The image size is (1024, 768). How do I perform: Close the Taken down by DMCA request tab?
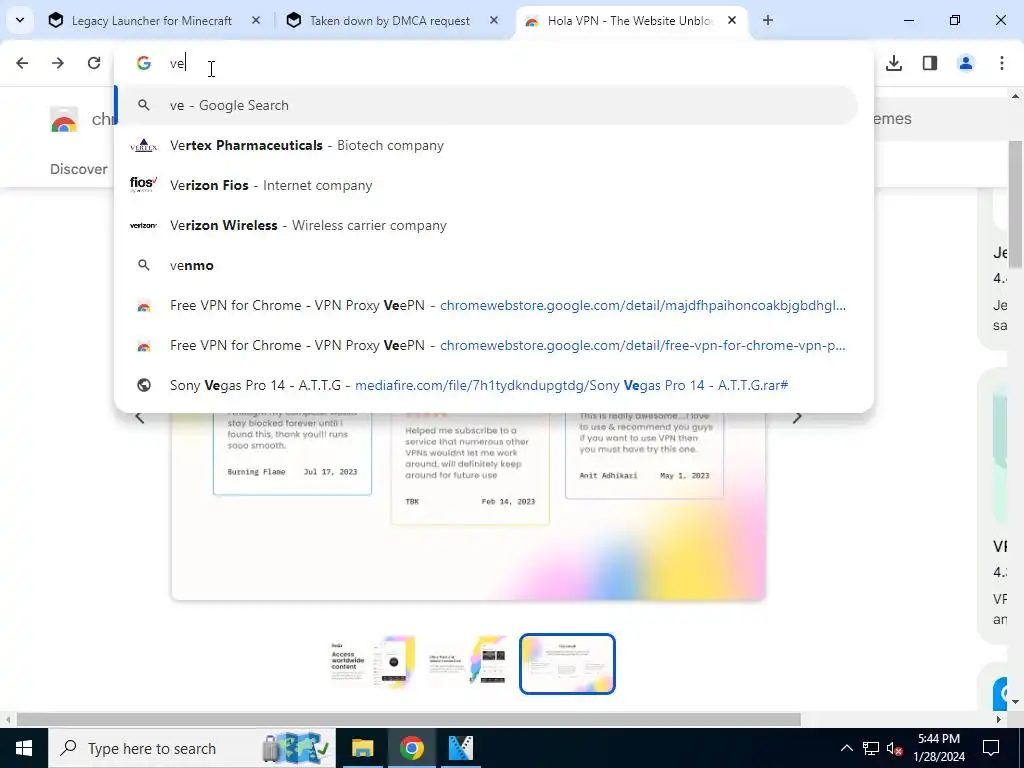494,21
